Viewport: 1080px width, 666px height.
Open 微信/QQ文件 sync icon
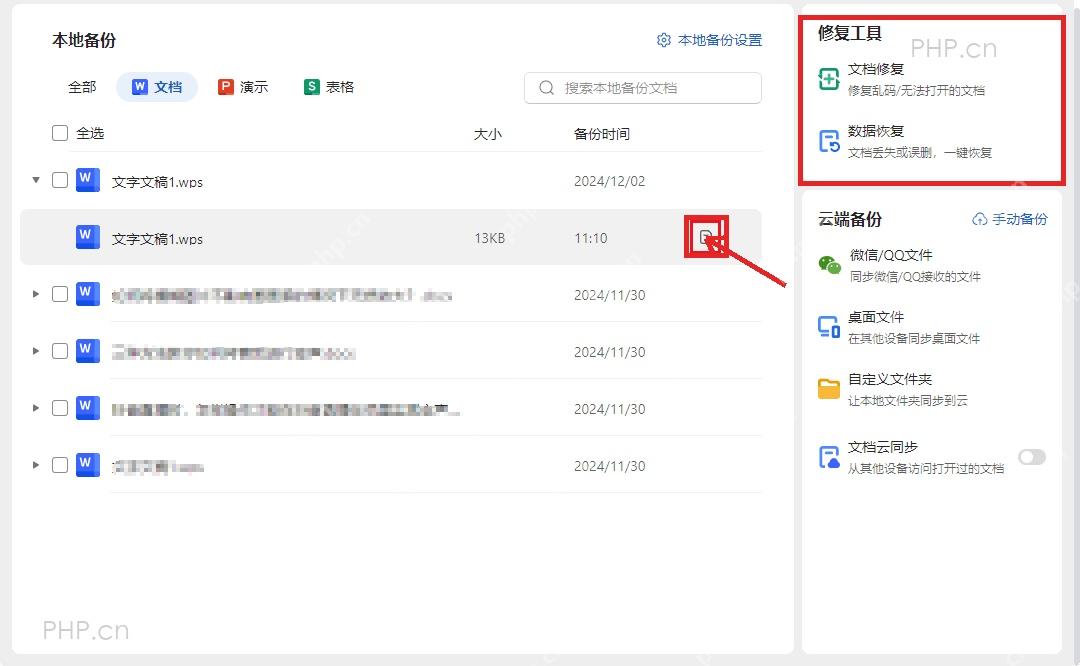pos(829,264)
